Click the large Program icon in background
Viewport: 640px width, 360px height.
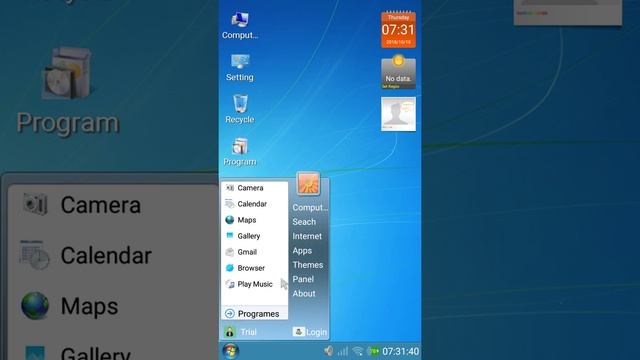pos(67,73)
